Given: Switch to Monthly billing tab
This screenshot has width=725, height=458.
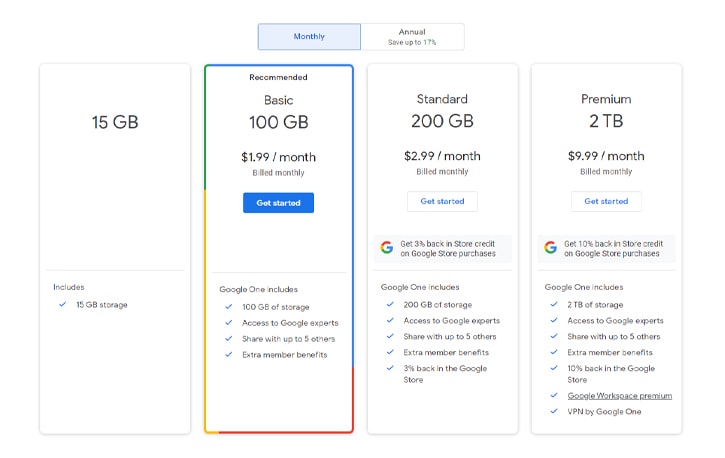Looking at the screenshot, I should point(309,37).
